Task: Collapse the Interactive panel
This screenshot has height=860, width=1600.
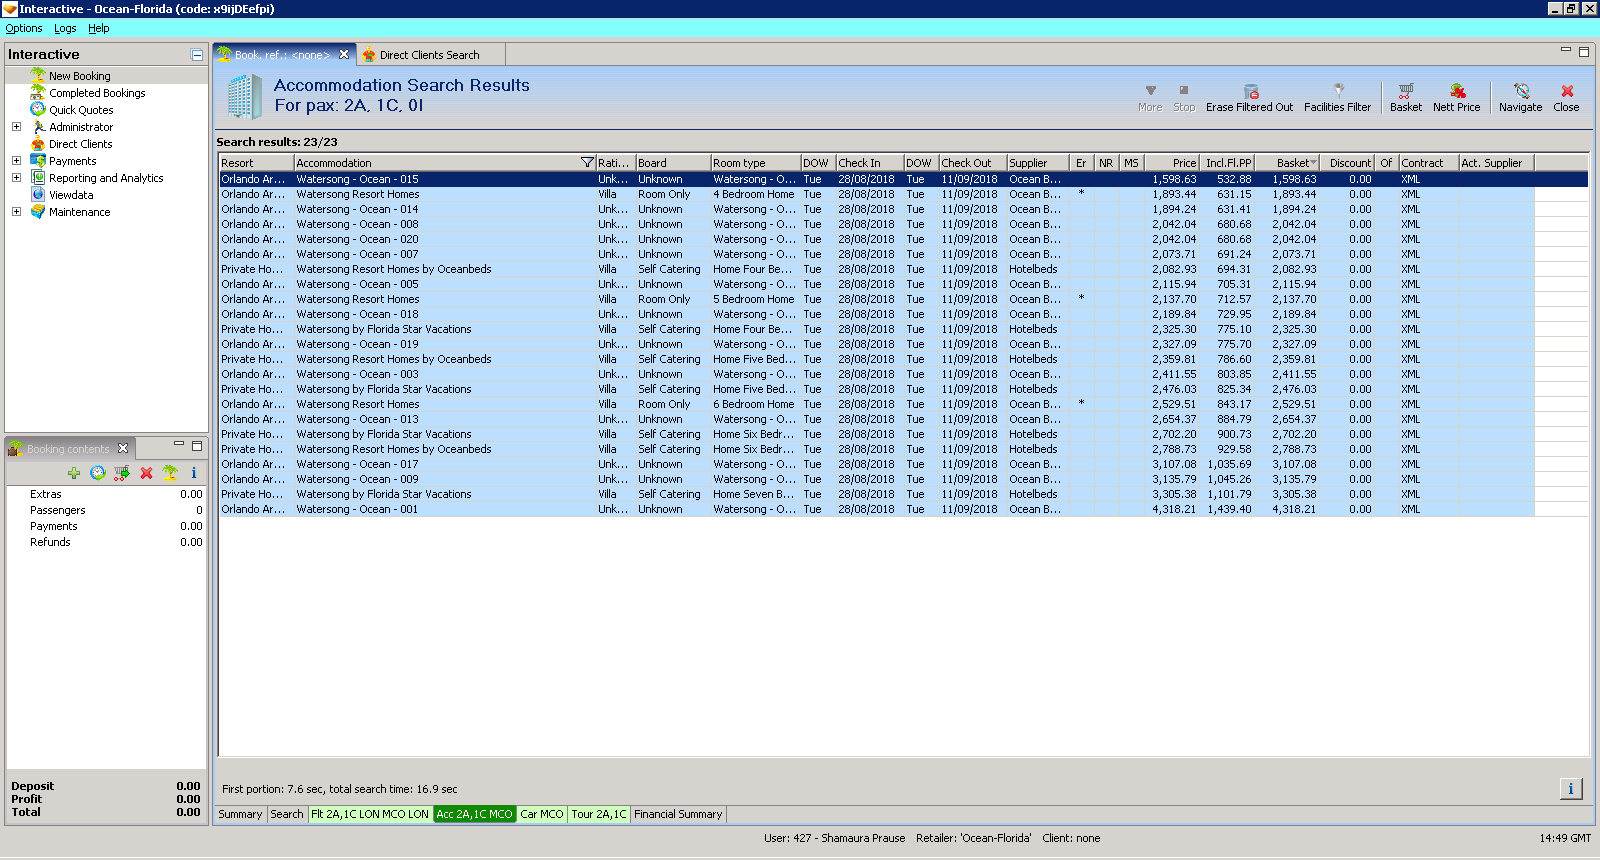Action: [x=197, y=55]
